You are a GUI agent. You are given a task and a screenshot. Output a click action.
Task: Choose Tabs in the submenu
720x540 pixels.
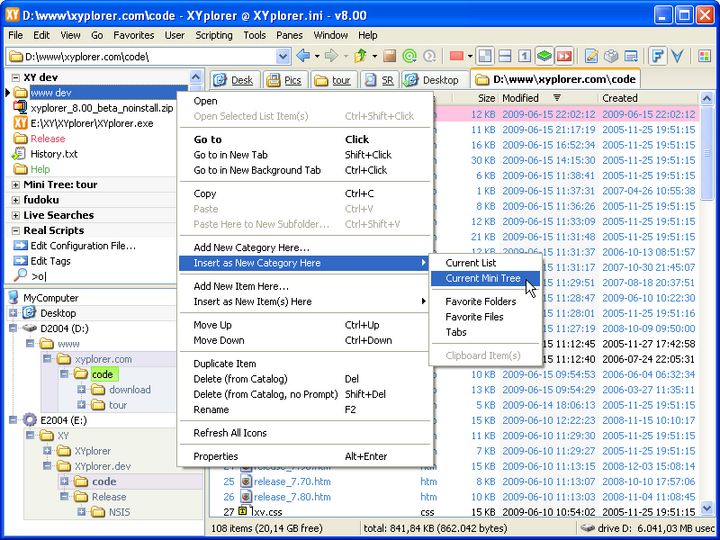click(485, 332)
